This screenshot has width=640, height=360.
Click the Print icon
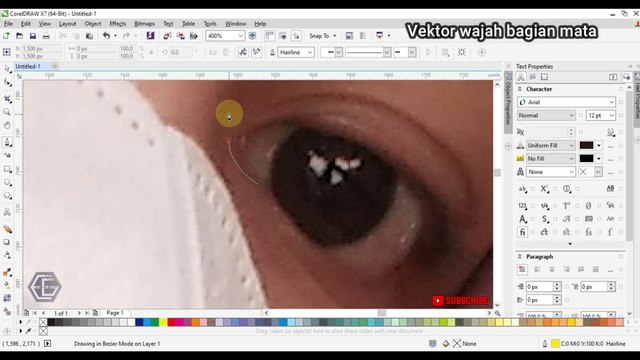coord(46,36)
